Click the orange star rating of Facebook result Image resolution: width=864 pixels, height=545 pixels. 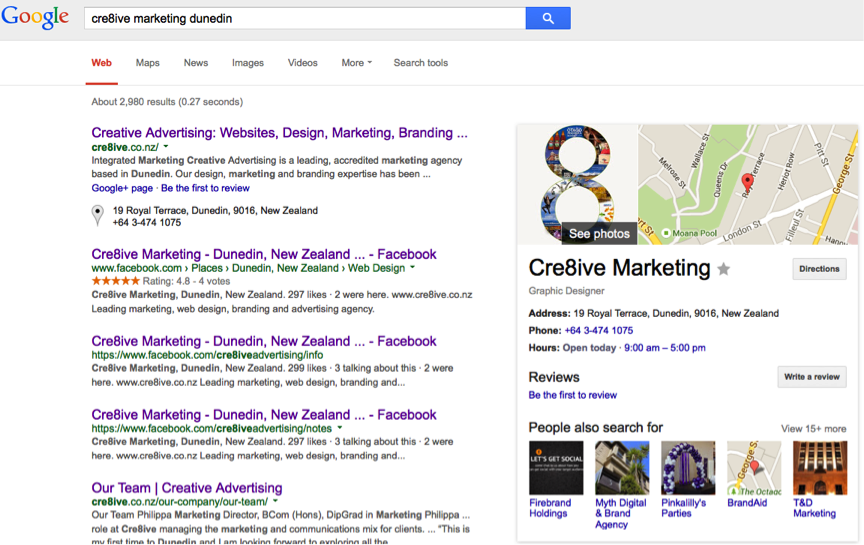115,281
